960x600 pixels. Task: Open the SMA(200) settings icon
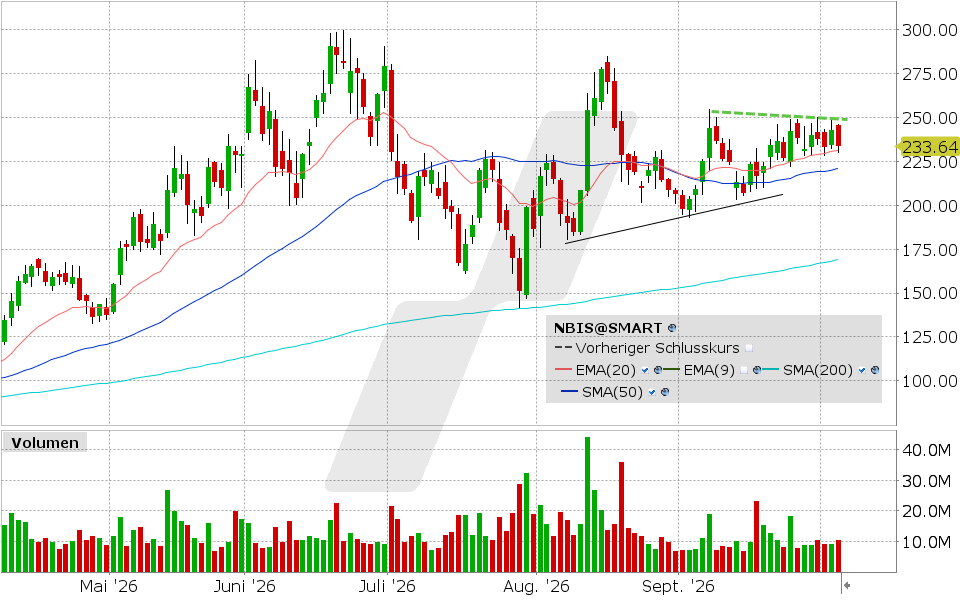coord(875,370)
